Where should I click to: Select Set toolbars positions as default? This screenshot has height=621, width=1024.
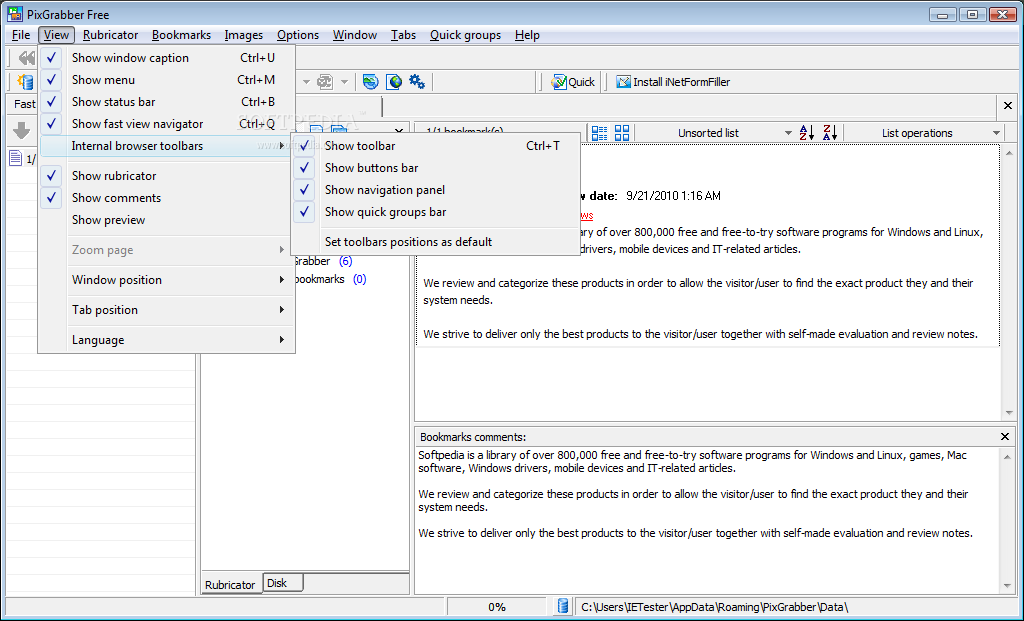pyautogui.click(x=436, y=242)
